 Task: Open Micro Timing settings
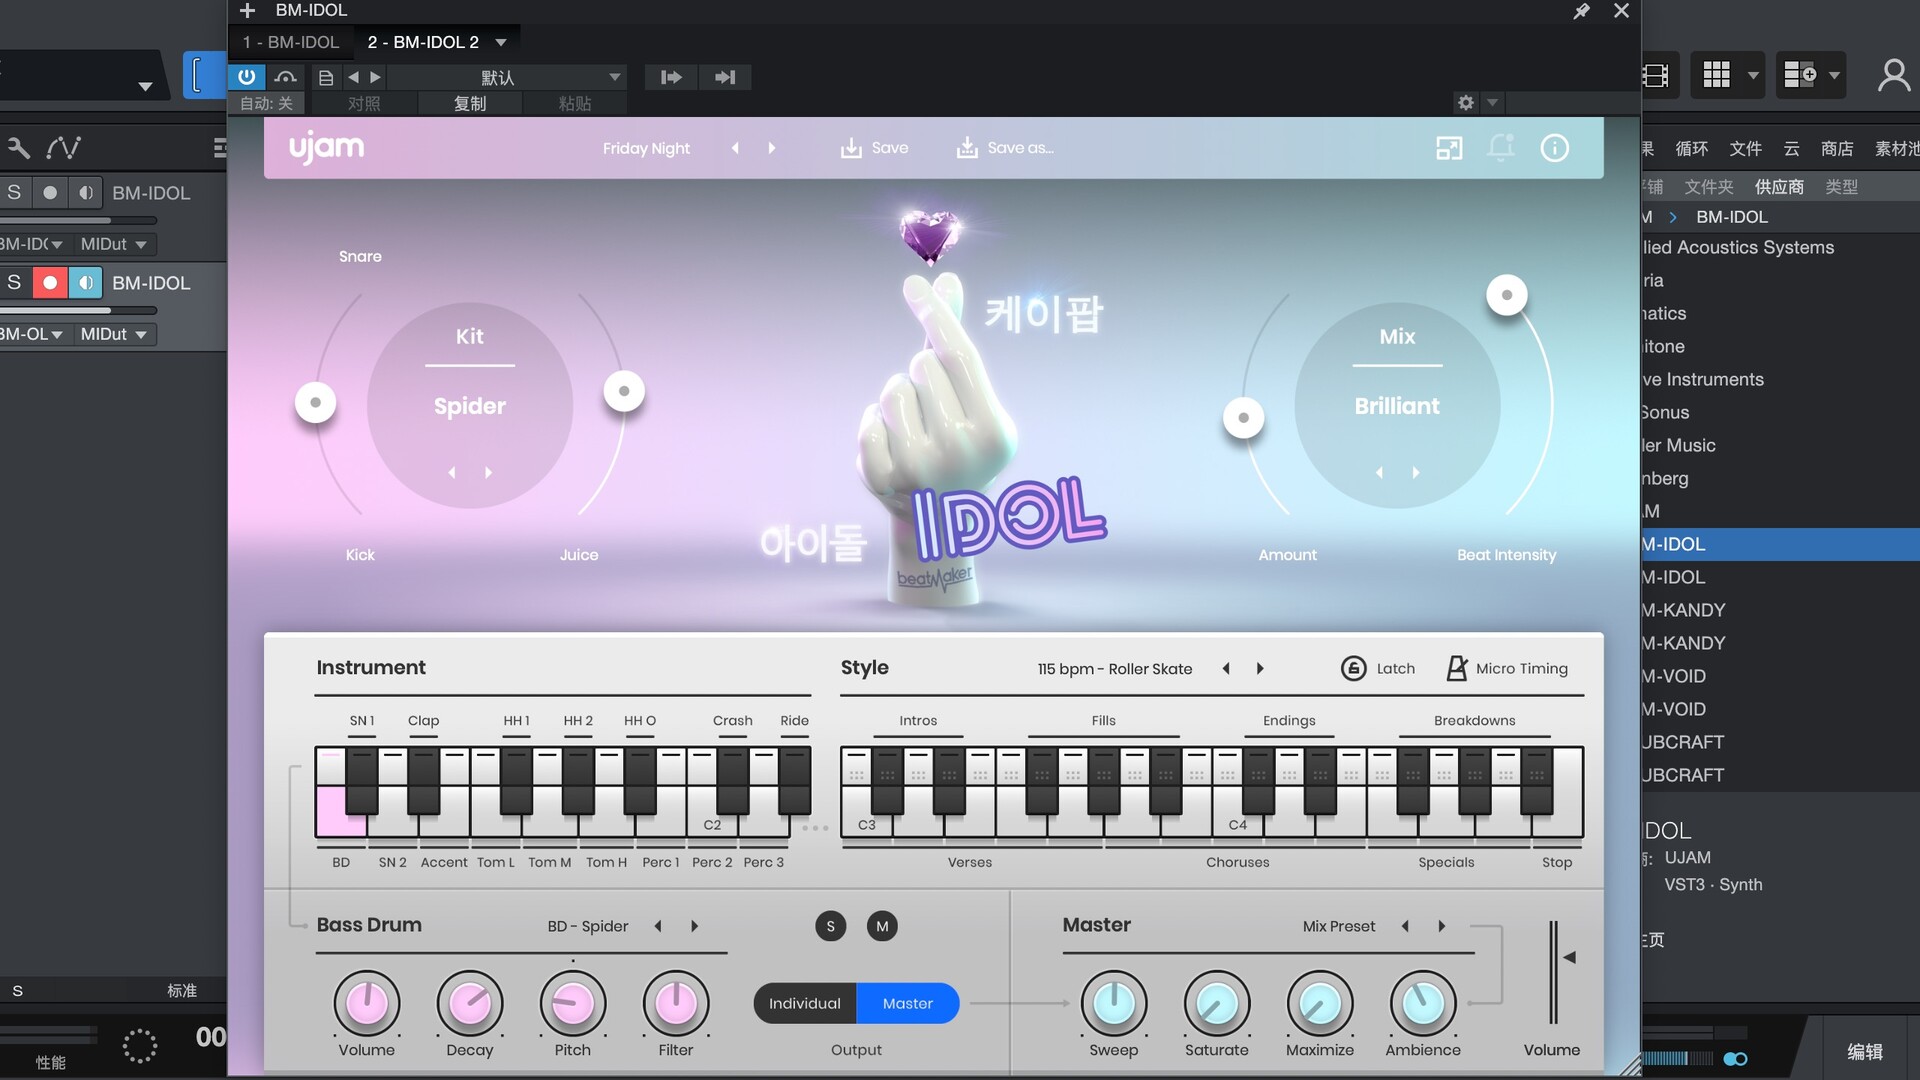click(1507, 668)
